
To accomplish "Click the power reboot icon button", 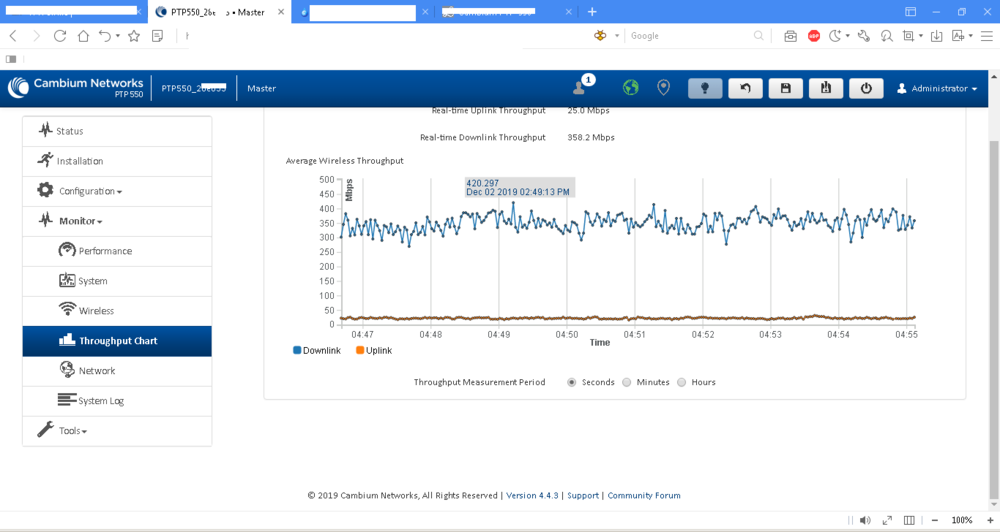I will pos(866,88).
